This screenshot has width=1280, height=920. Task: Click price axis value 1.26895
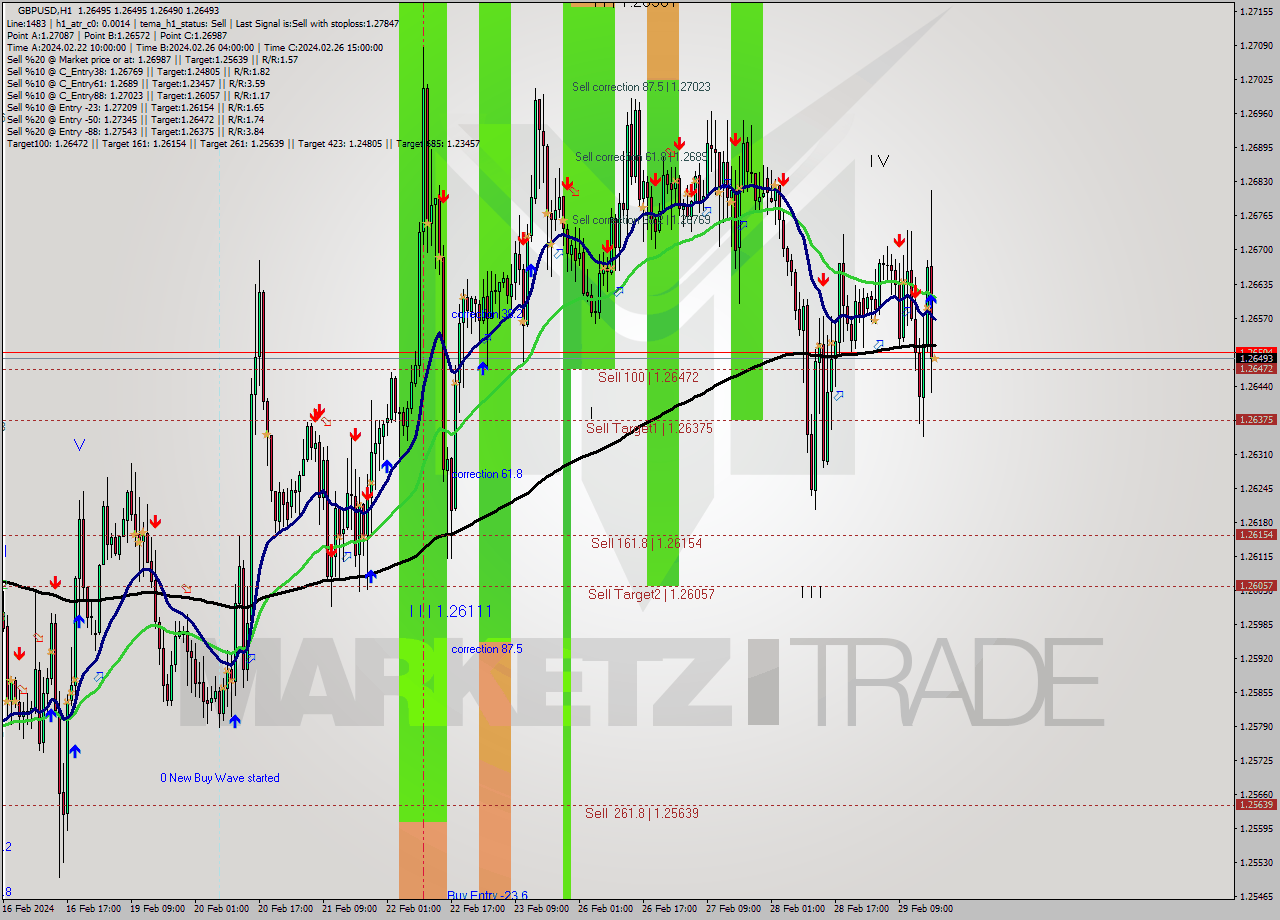pyautogui.click(x=1256, y=148)
